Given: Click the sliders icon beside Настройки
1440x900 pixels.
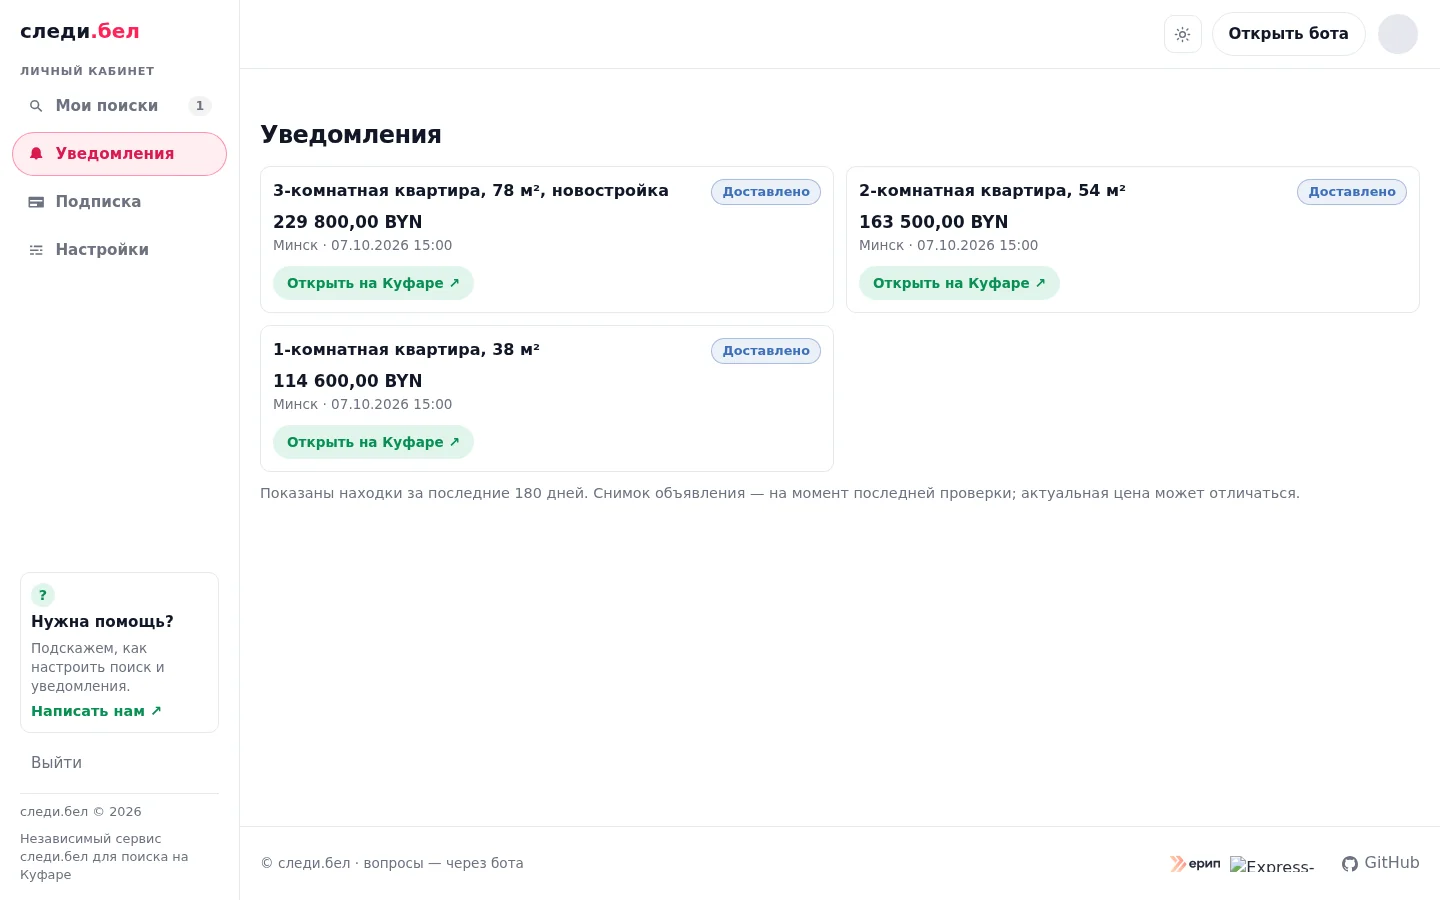Looking at the screenshot, I should click(x=36, y=250).
